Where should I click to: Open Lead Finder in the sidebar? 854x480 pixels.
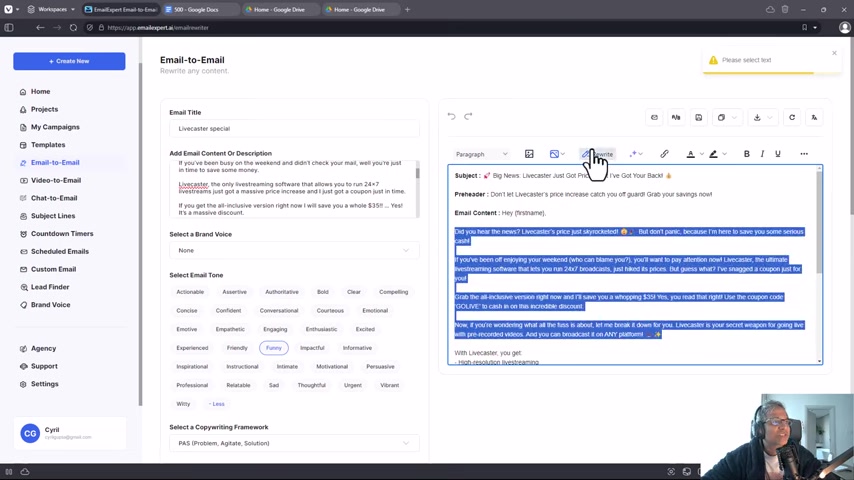click(x=50, y=287)
